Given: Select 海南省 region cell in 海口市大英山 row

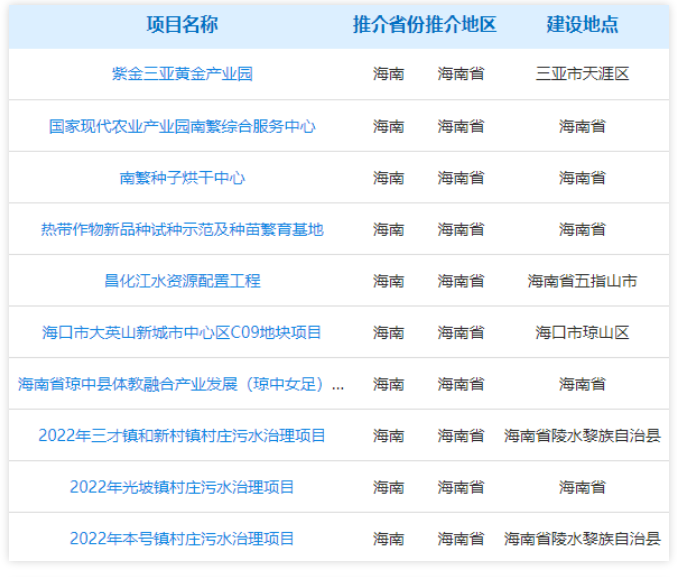Looking at the screenshot, I should (461, 333).
